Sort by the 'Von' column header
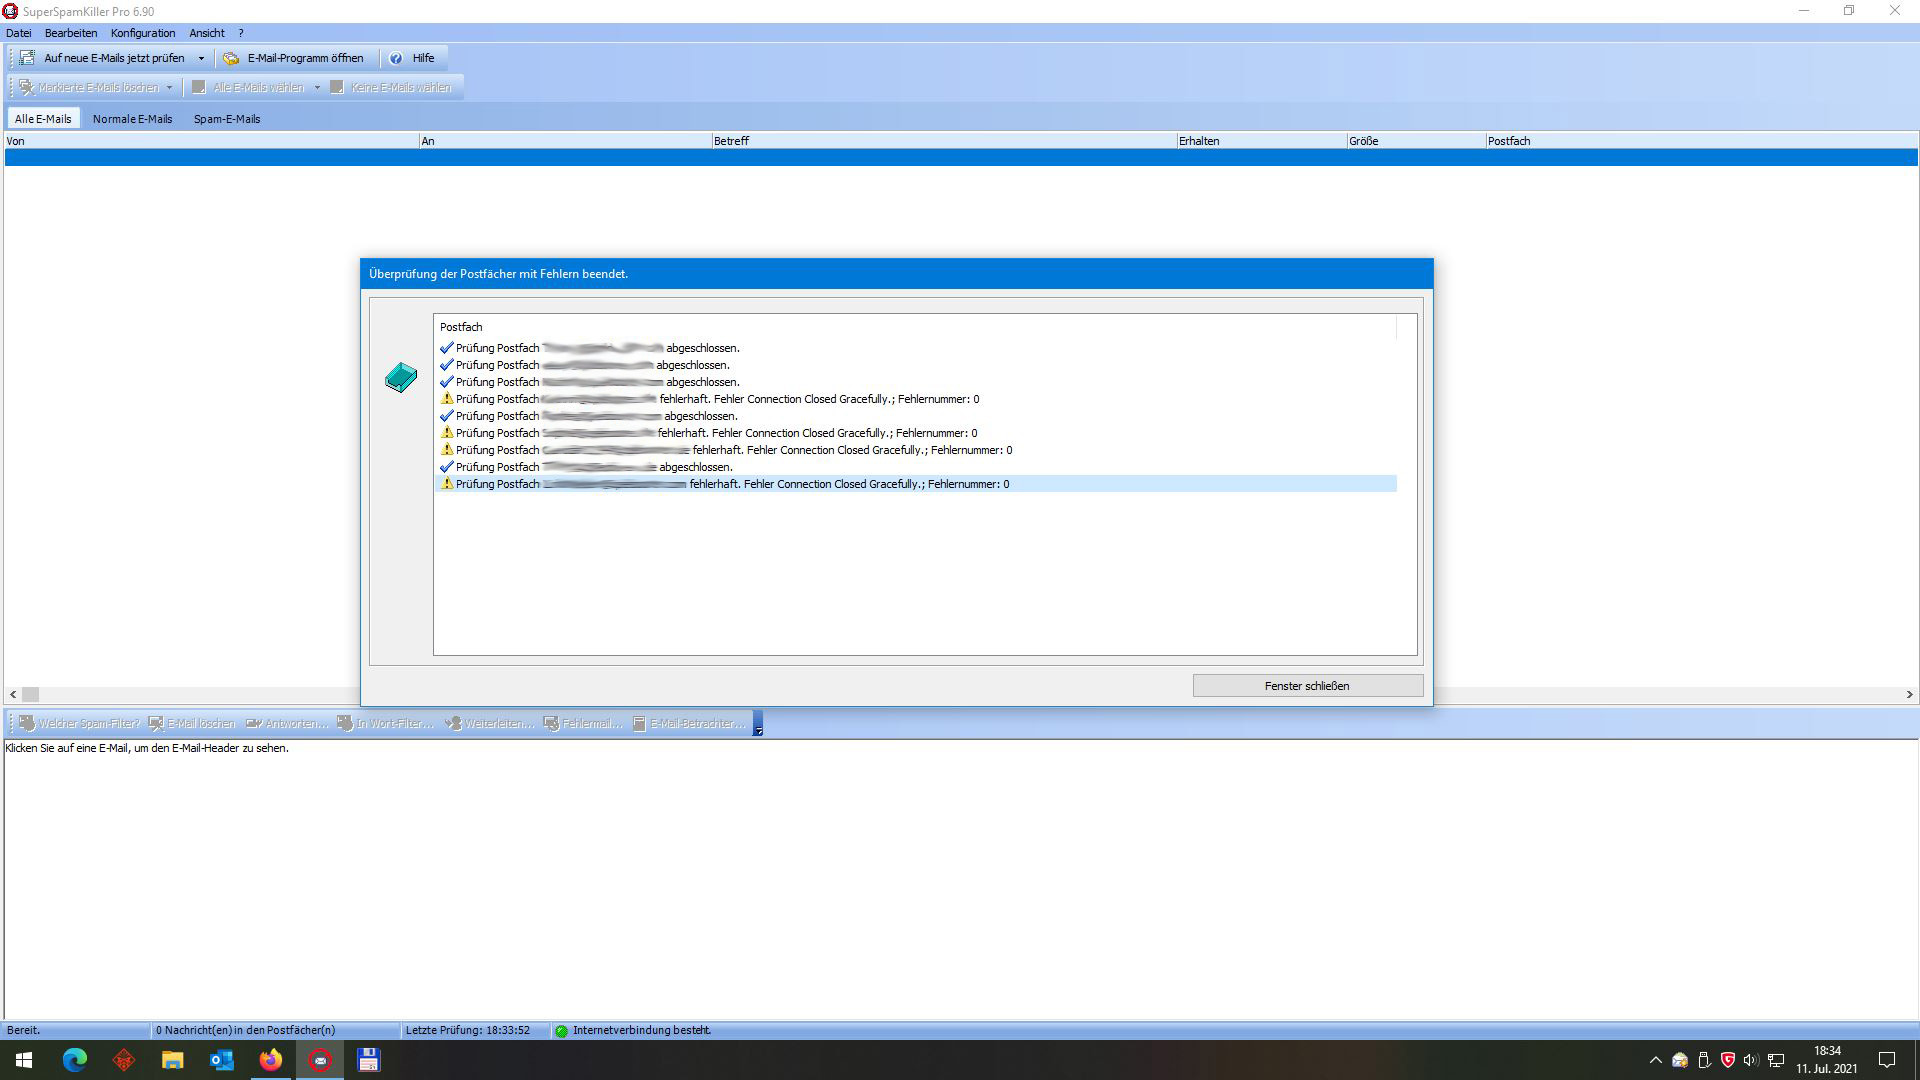Image resolution: width=1920 pixels, height=1080 pixels. (211, 141)
